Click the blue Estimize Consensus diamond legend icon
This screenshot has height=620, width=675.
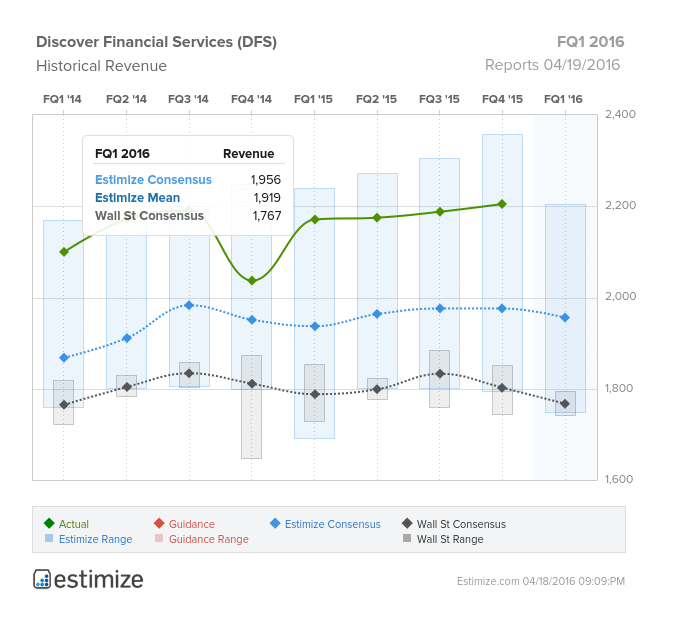pos(275,523)
